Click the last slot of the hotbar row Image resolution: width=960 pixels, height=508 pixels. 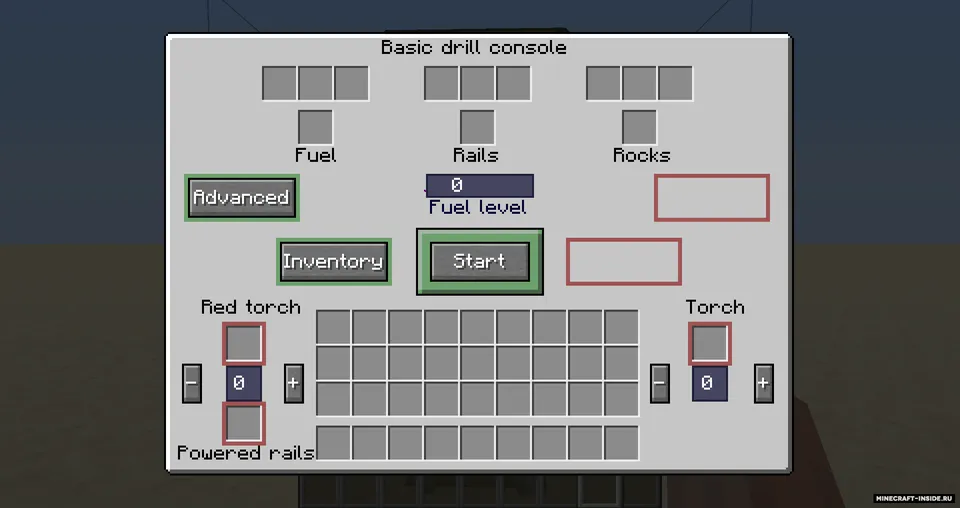coord(621,443)
